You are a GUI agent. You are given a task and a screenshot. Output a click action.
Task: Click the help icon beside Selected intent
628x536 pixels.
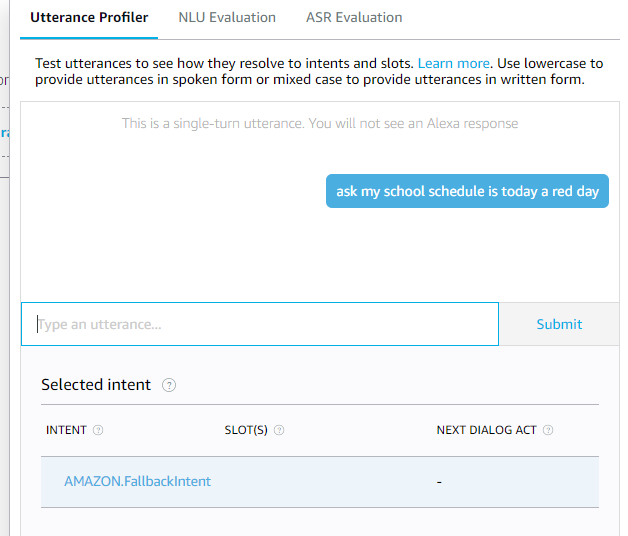point(169,385)
